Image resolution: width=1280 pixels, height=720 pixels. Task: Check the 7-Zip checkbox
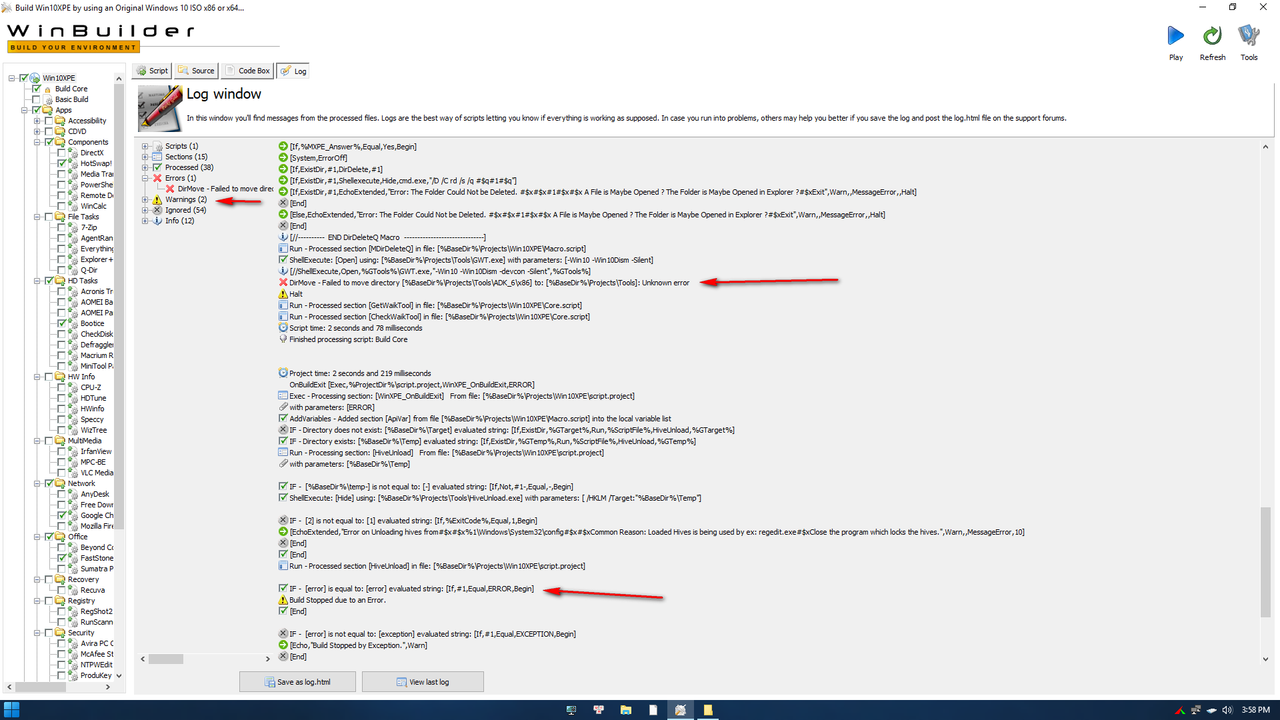tap(62, 227)
